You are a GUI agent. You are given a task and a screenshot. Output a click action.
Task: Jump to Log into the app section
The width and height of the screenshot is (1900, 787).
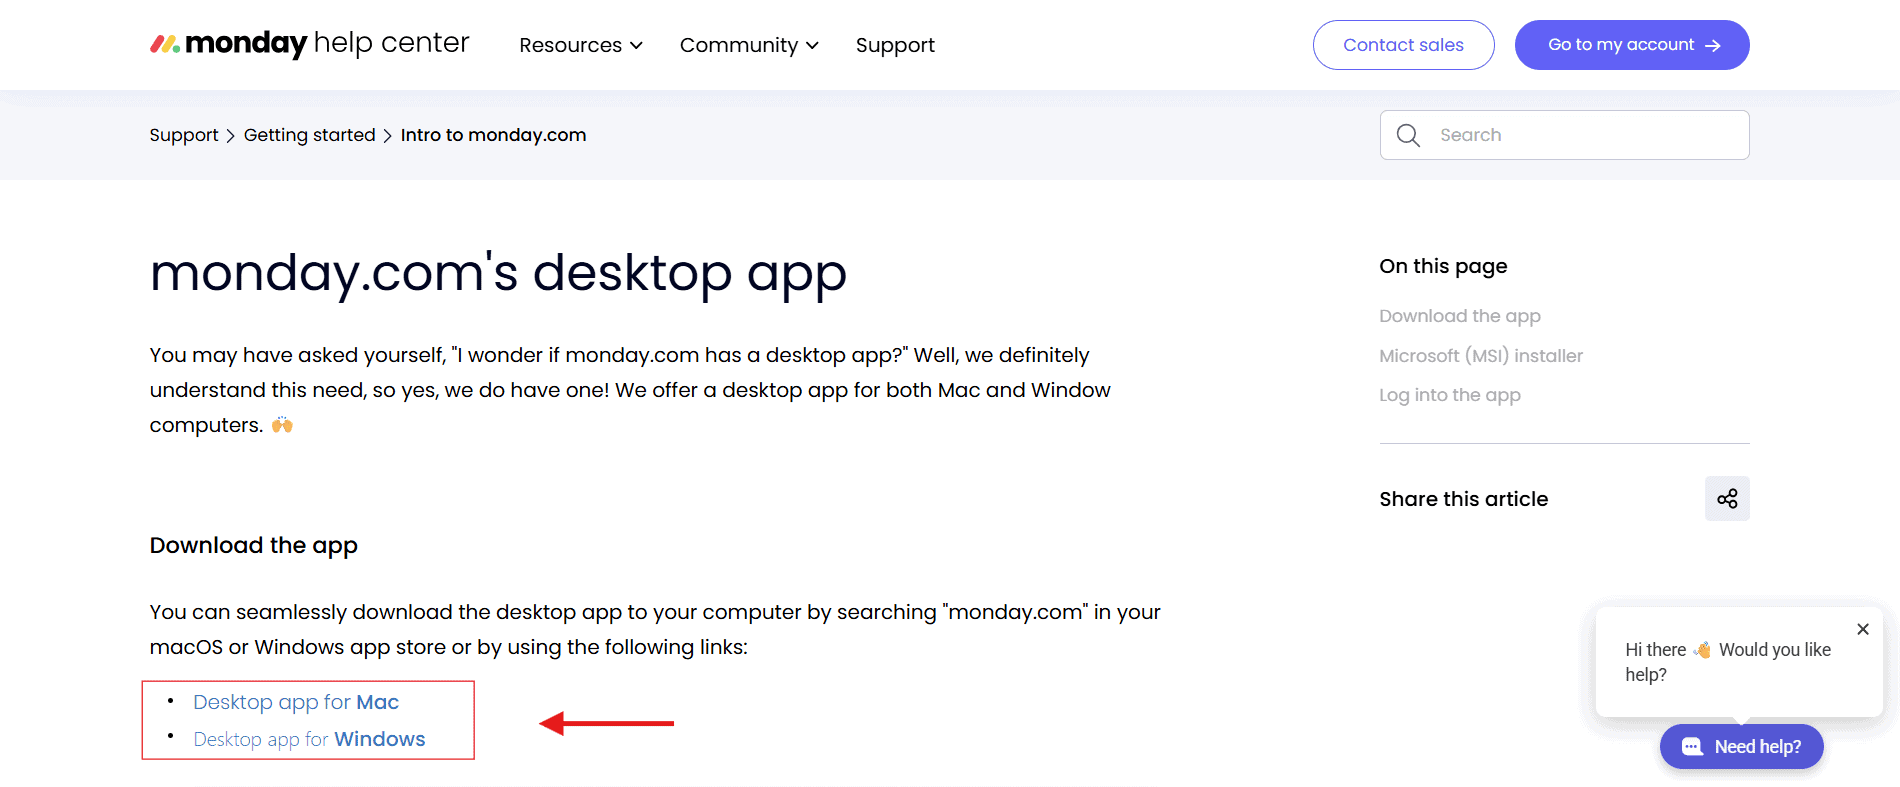(1450, 395)
